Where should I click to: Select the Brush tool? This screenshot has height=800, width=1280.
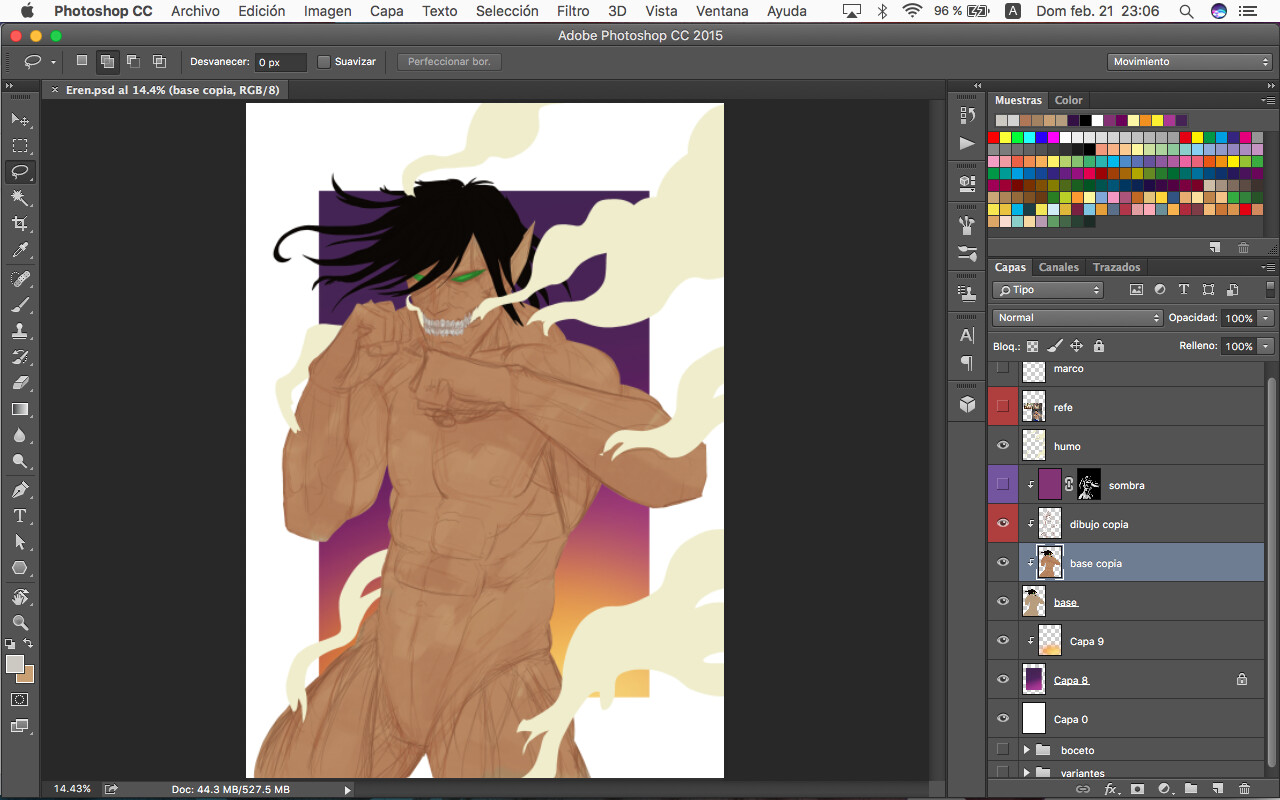pyautogui.click(x=20, y=305)
